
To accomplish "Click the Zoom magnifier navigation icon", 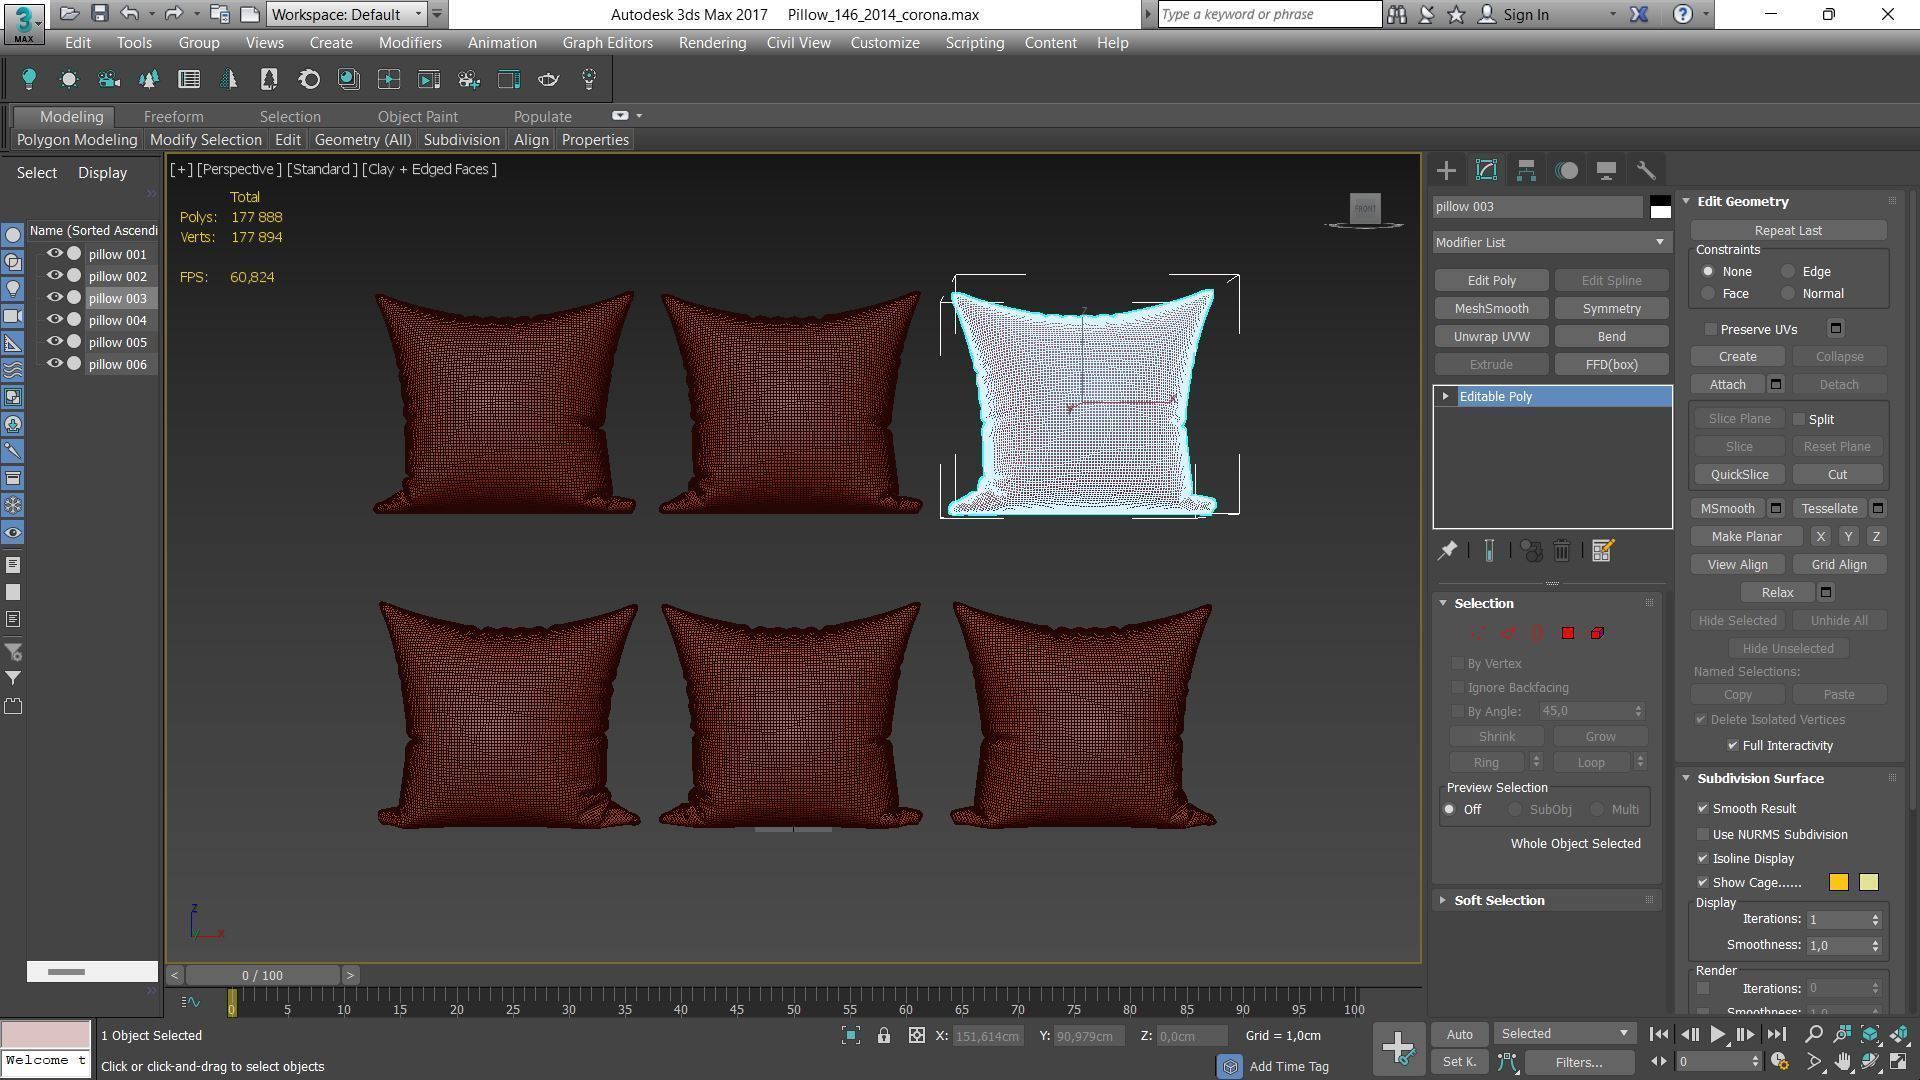I will (1814, 1034).
